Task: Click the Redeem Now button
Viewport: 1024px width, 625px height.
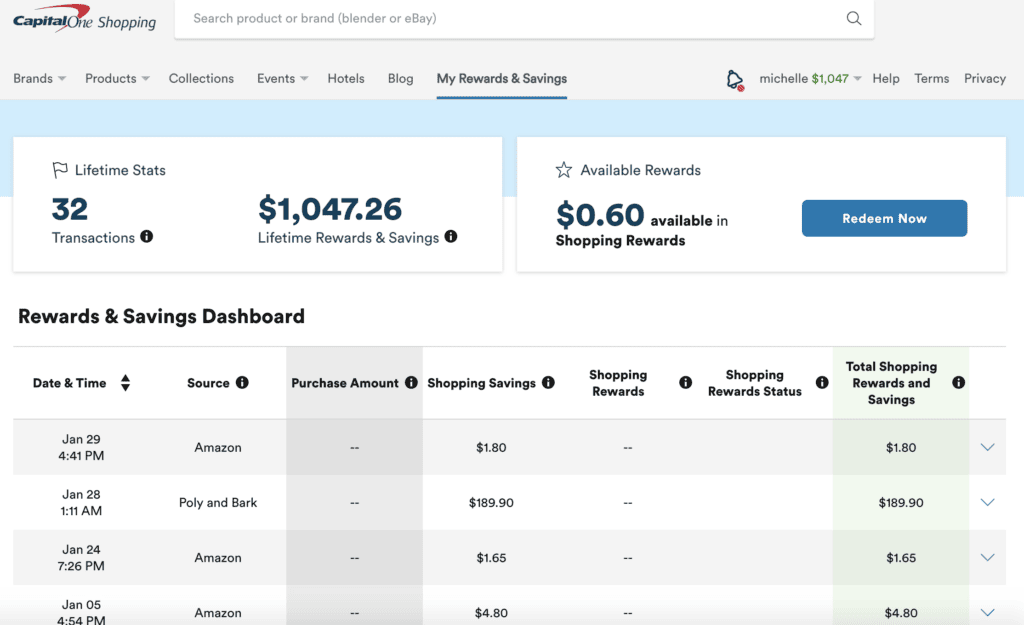Action: [x=884, y=217]
